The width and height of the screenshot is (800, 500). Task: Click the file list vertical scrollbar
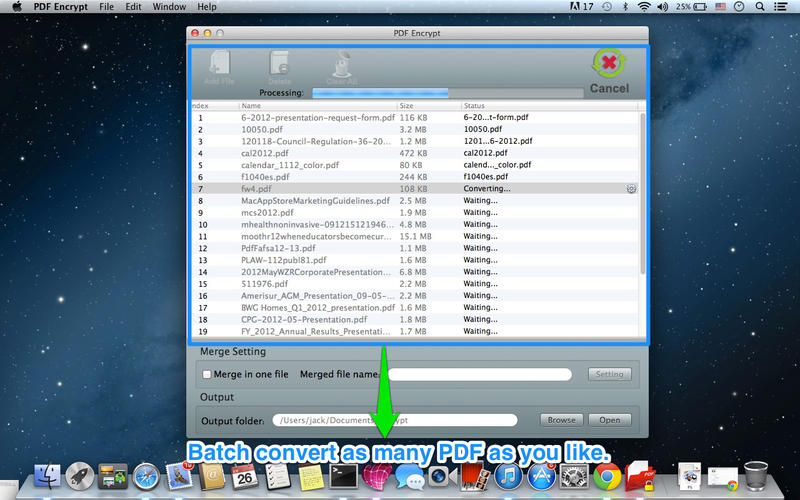pyautogui.click(x=642, y=194)
